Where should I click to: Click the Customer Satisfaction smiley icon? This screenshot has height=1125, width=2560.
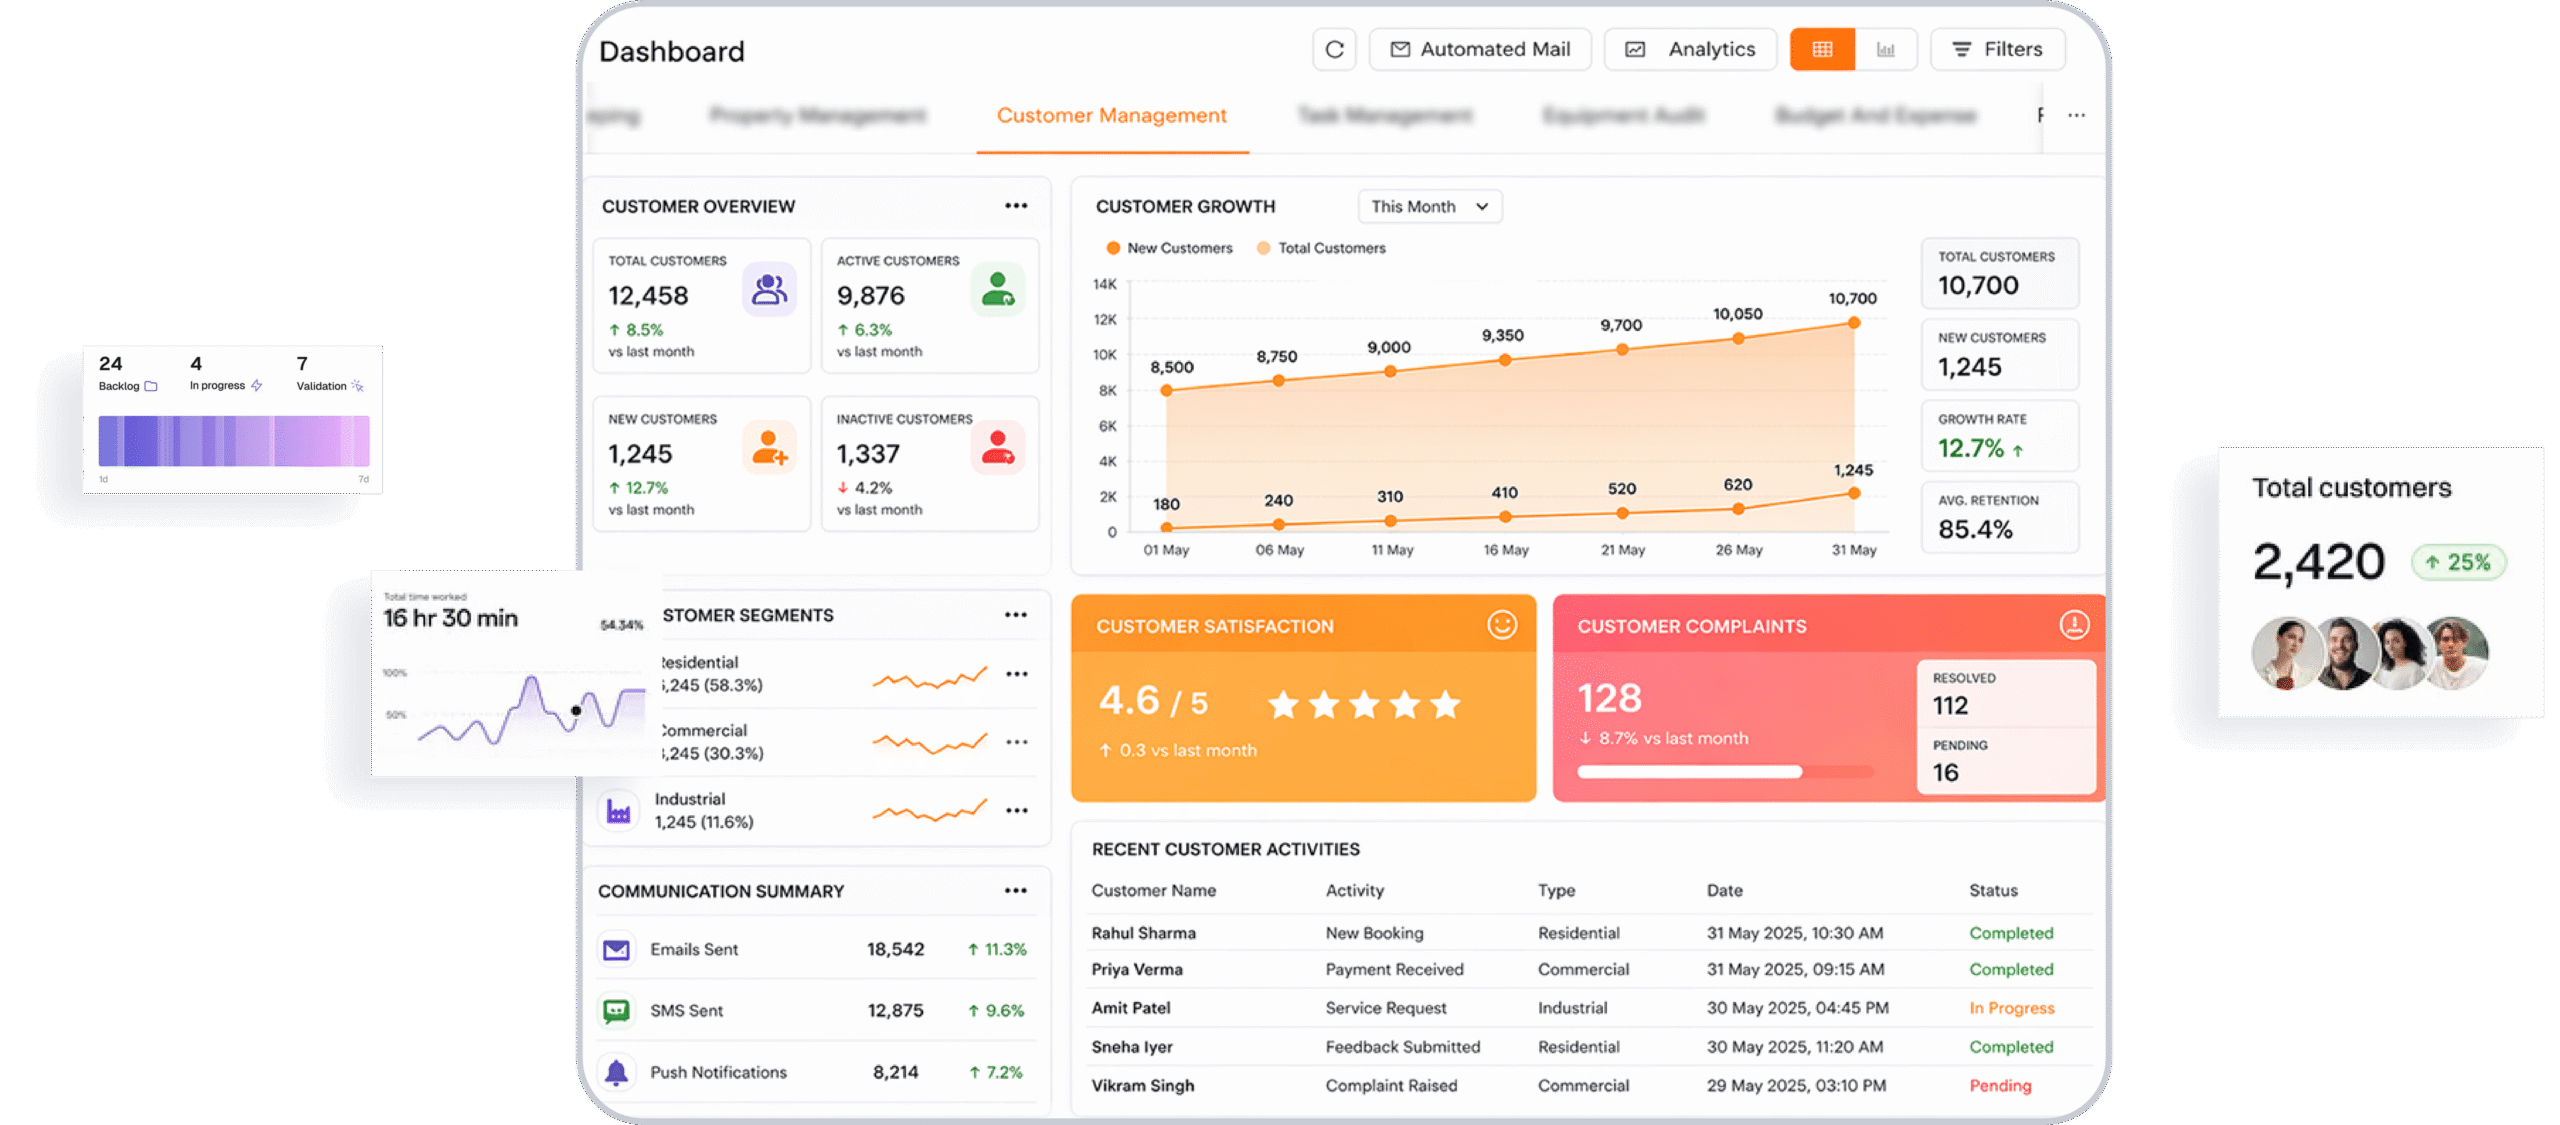[1501, 625]
